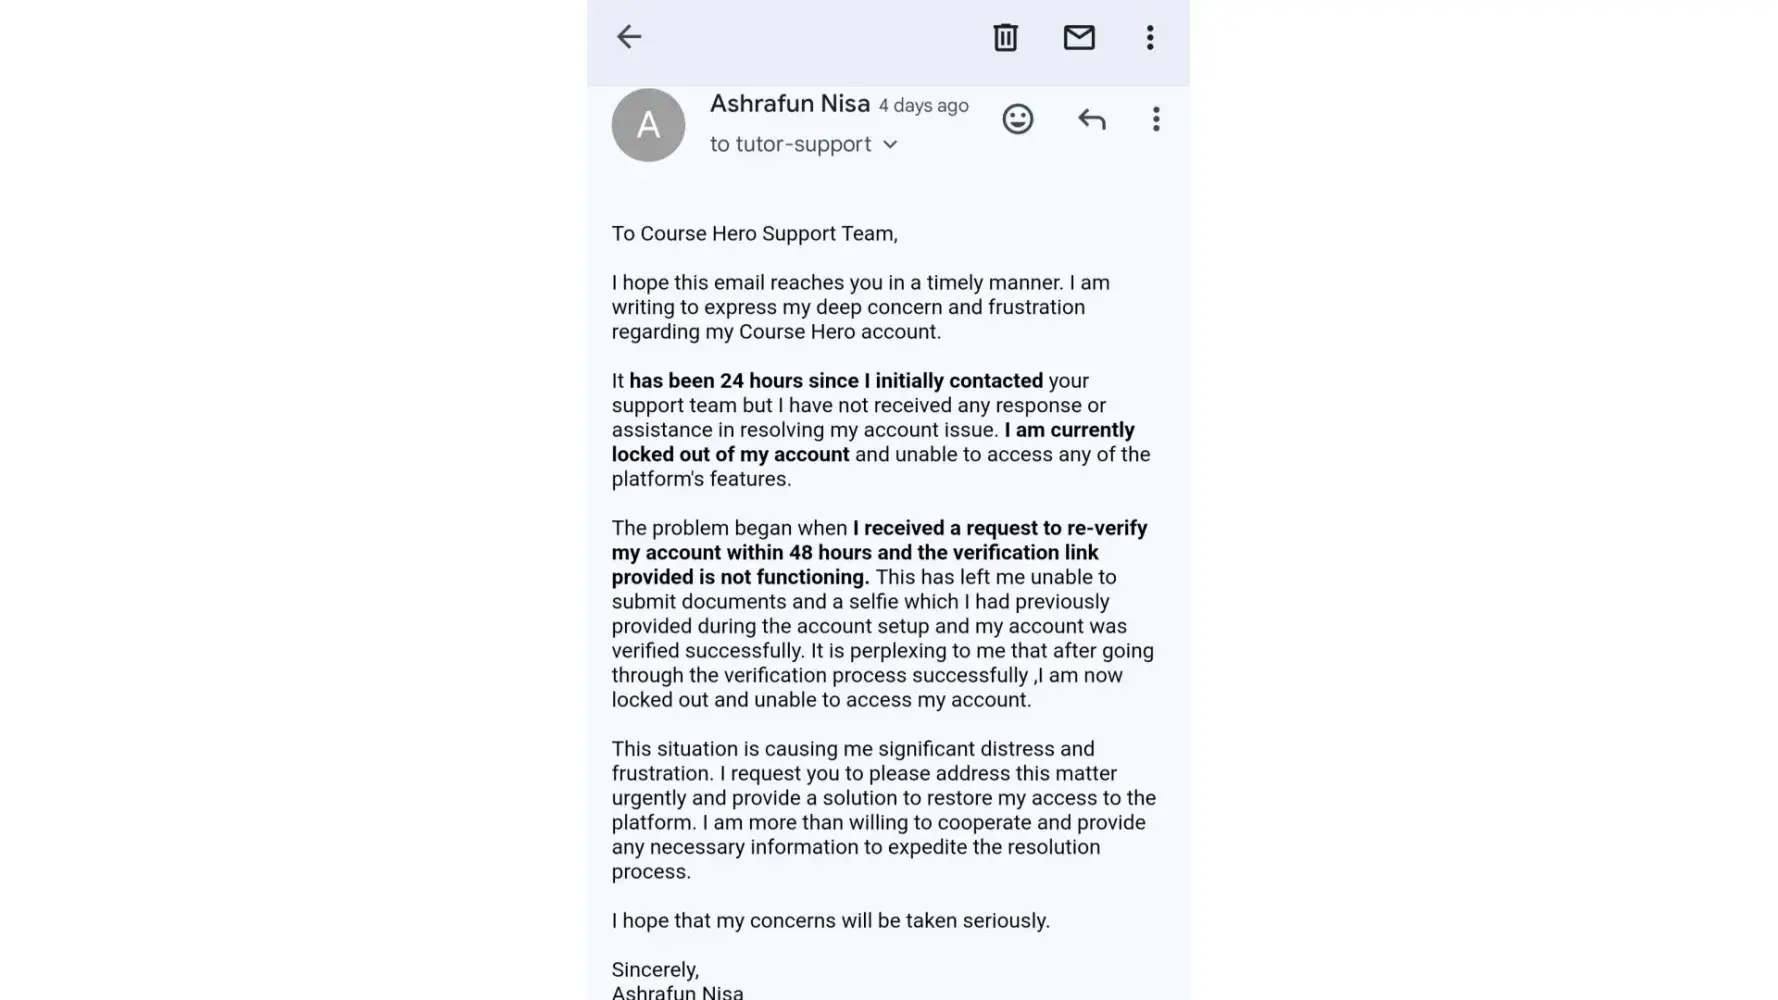This screenshot has height=1000, width=1778.
Task: Tap the sender avatar with letter A
Action: tap(648, 125)
